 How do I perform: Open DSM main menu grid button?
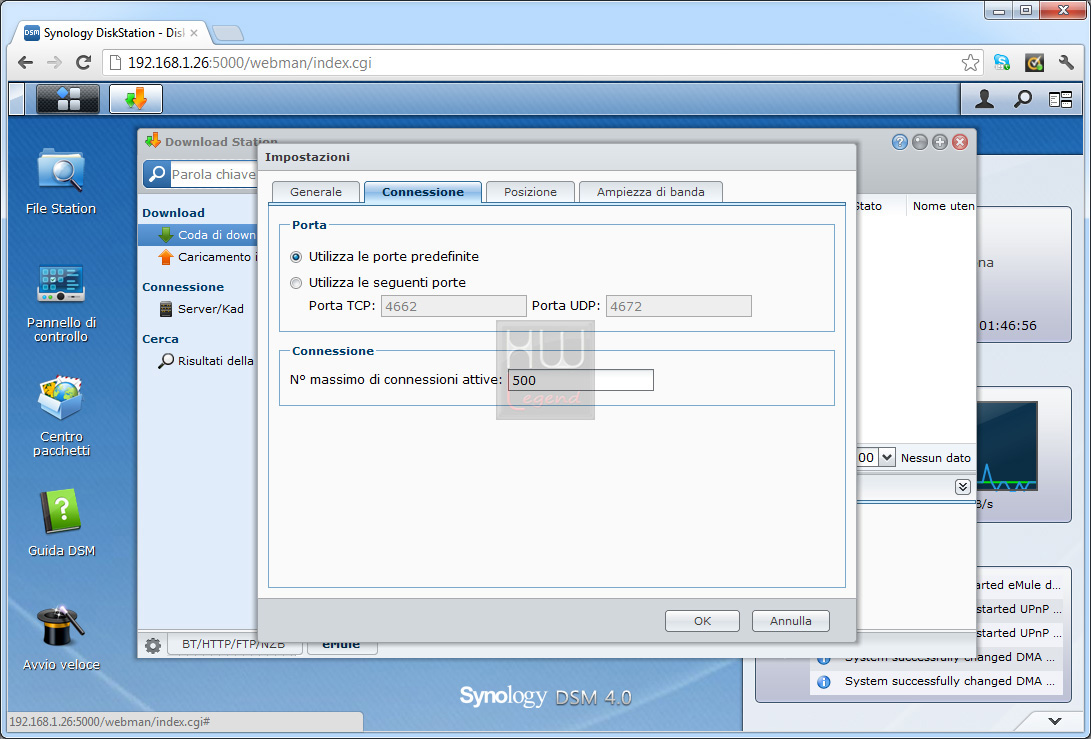pos(67,99)
